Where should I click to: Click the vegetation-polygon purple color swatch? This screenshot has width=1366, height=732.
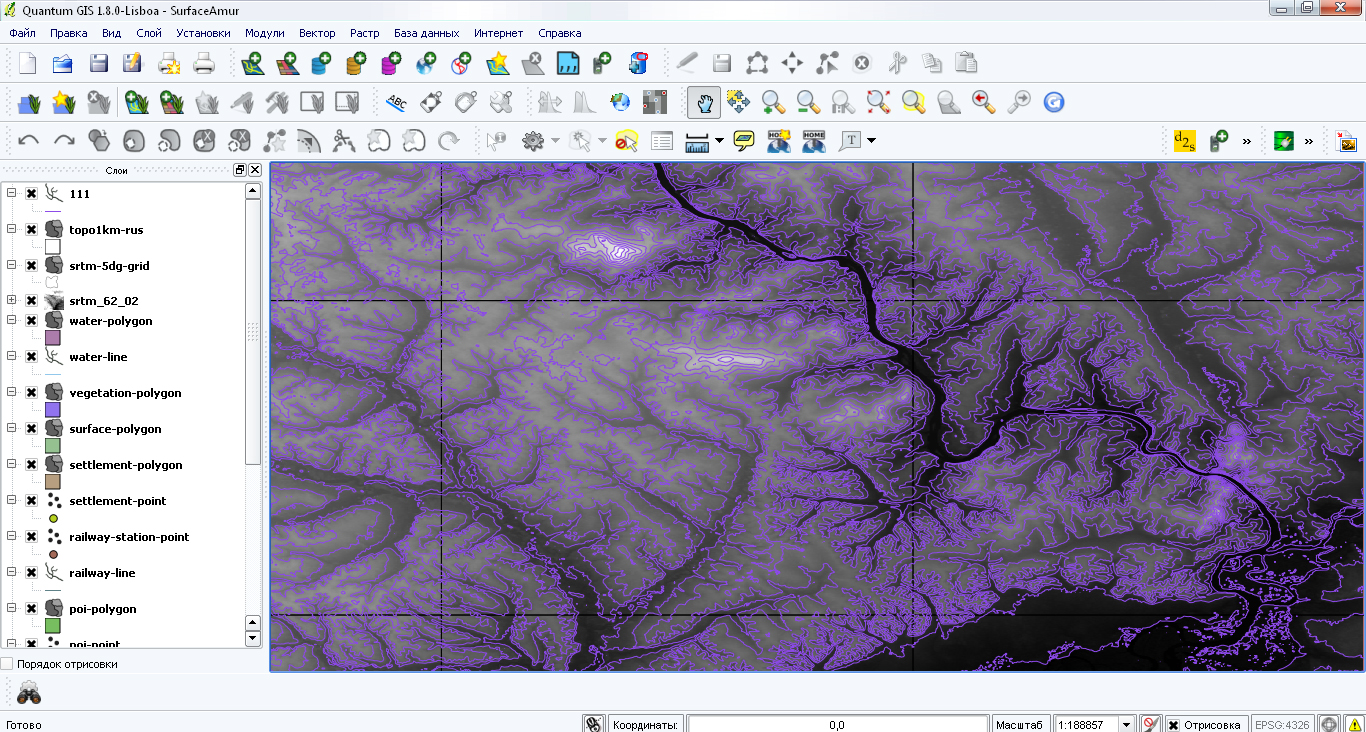coord(53,410)
